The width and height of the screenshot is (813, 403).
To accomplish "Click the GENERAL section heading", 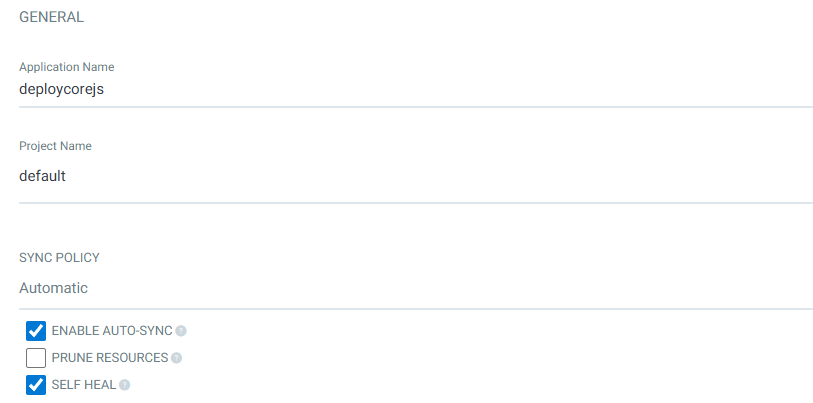I will [x=51, y=17].
